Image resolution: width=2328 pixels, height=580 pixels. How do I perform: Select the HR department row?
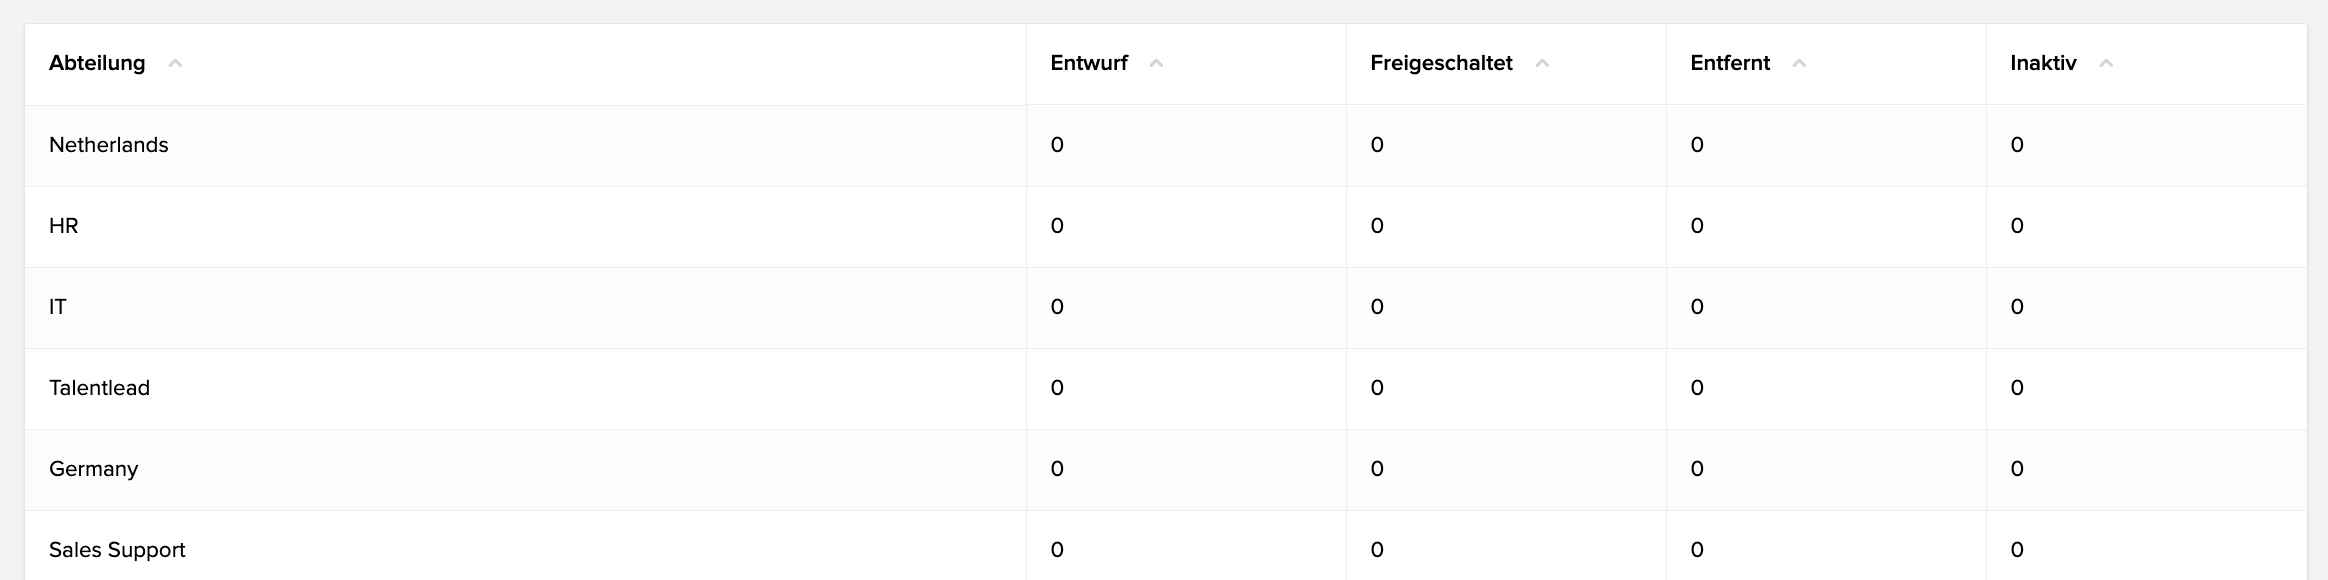[x=1166, y=227]
